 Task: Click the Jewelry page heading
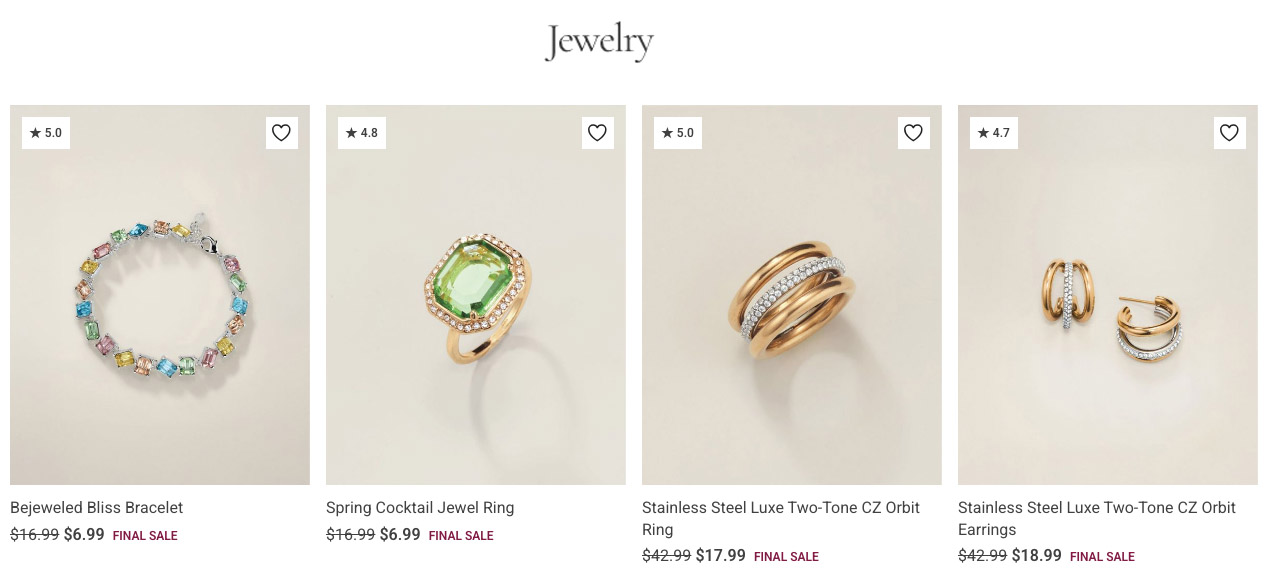(x=599, y=40)
